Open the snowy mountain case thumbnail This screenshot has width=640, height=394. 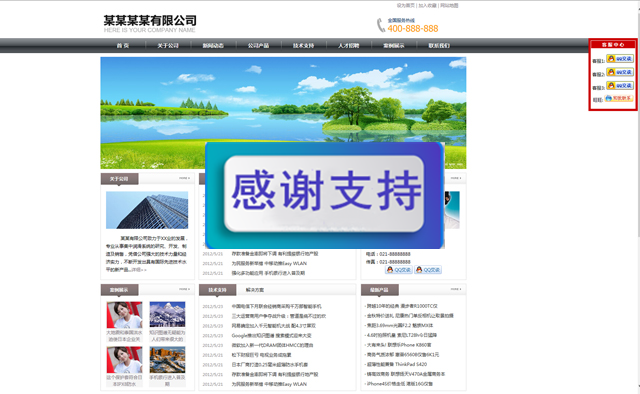click(167, 314)
